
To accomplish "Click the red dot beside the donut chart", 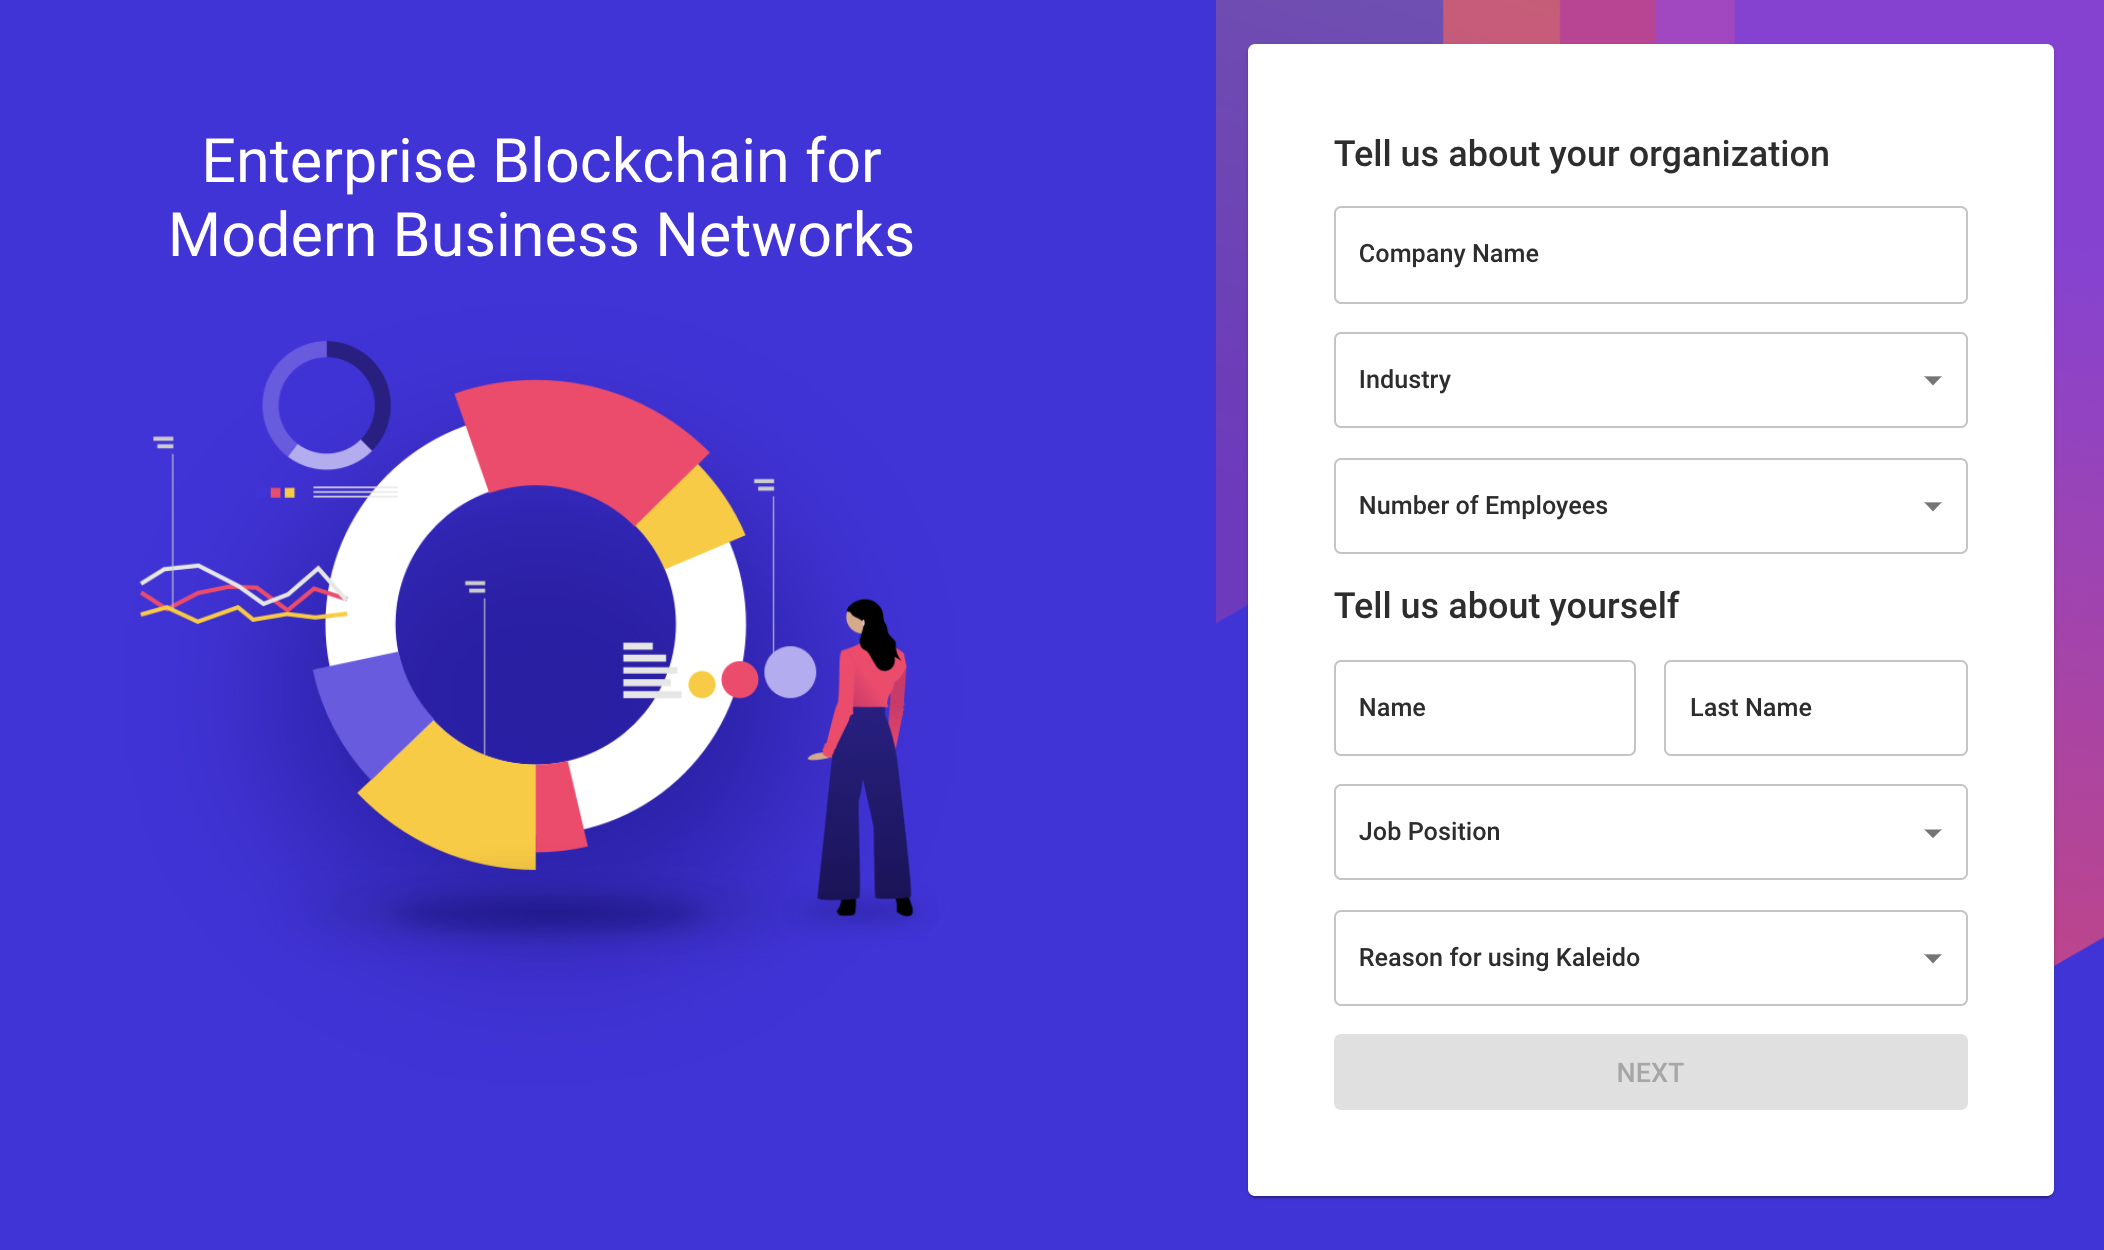I will tap(740, 680).
